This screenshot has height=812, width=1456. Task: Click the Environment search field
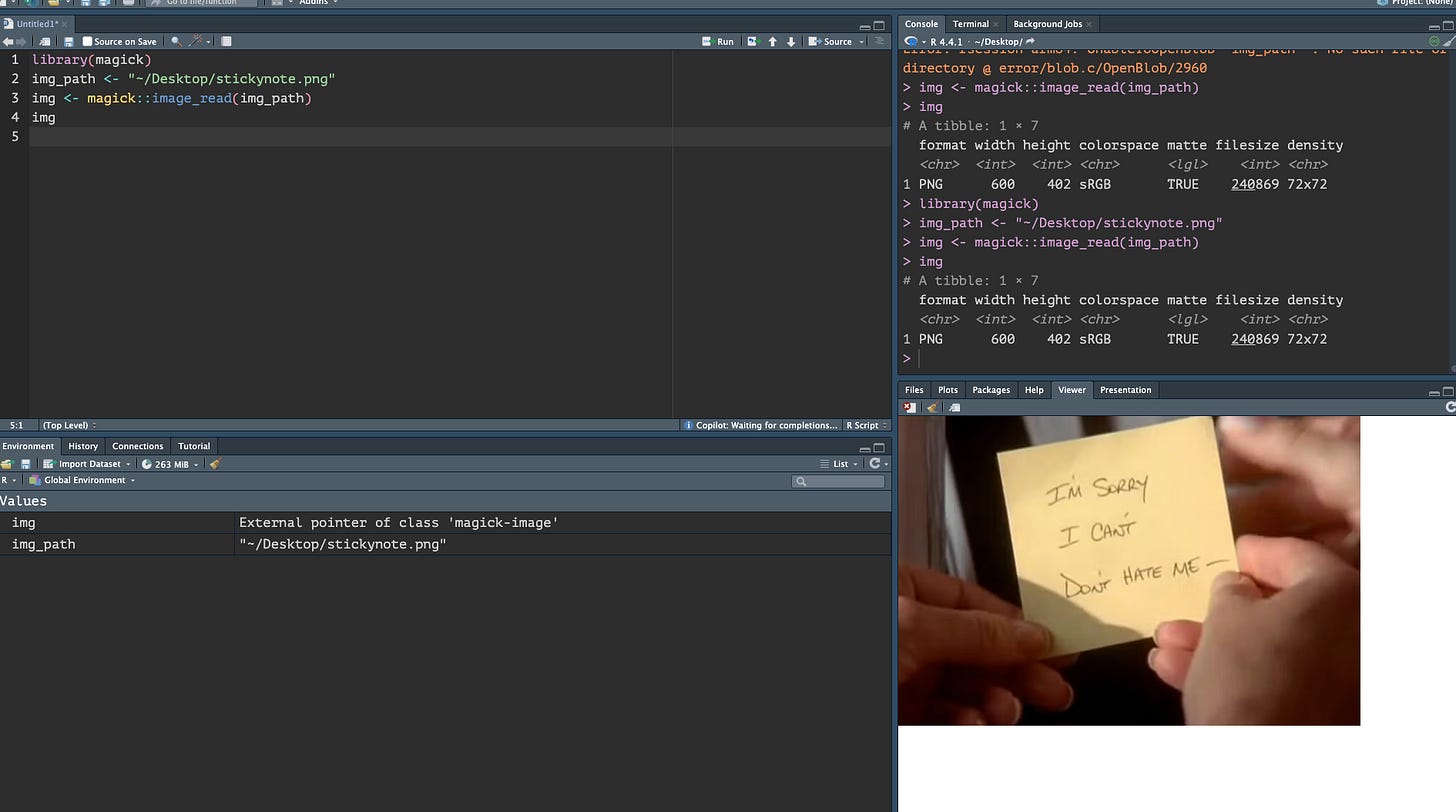[838, 481]
